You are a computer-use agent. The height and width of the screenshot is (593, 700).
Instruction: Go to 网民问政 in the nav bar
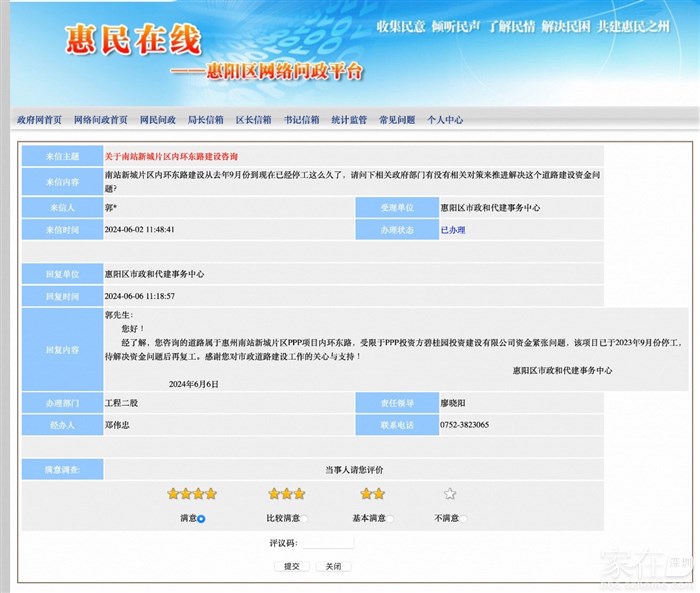[158, 120]
